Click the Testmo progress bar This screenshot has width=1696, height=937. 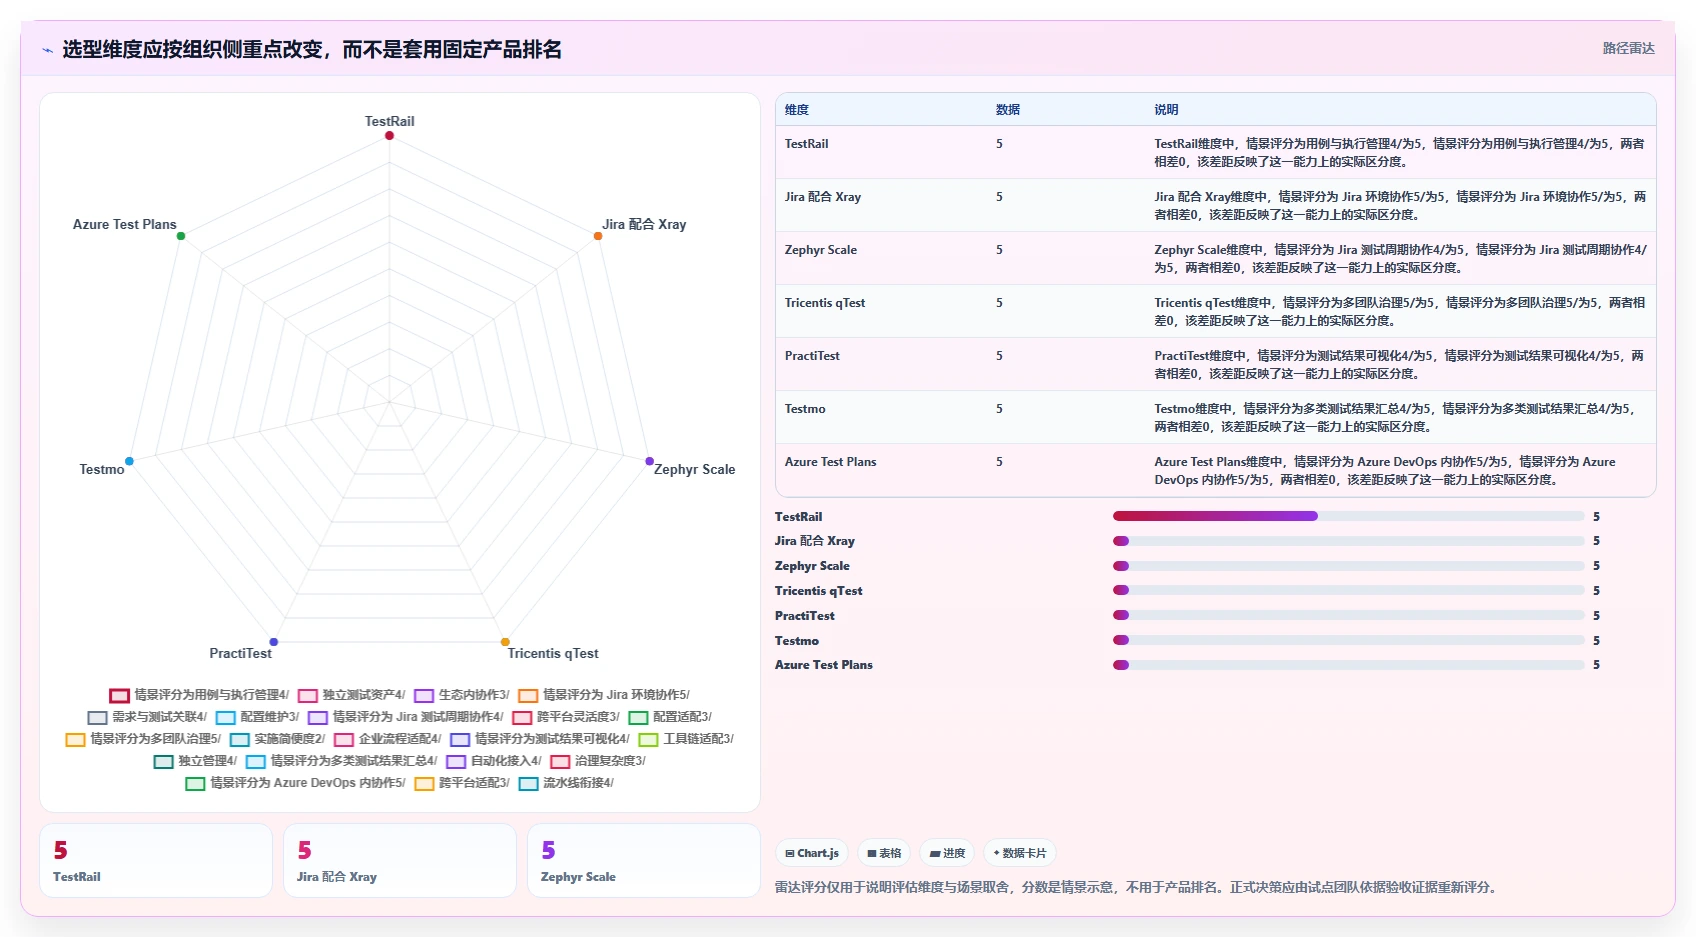(x=1348, y=640)
